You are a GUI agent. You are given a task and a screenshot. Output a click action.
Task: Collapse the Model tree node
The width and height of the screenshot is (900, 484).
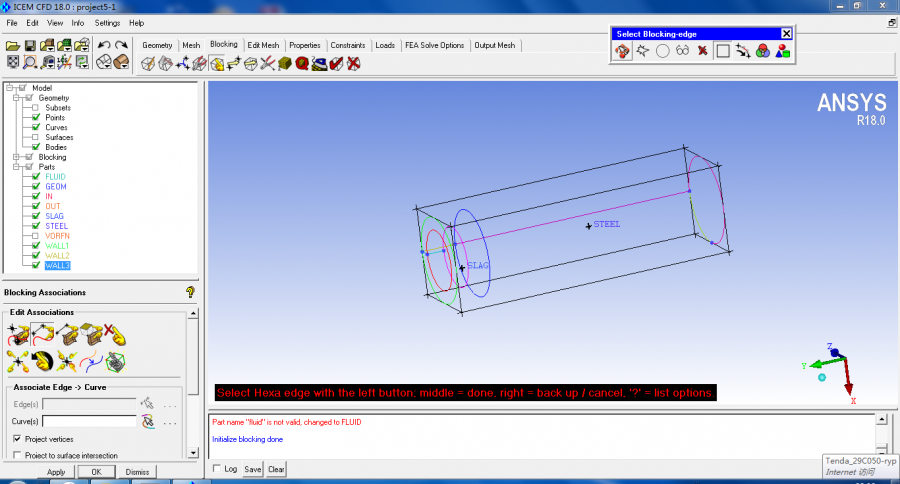pos(9,88)
